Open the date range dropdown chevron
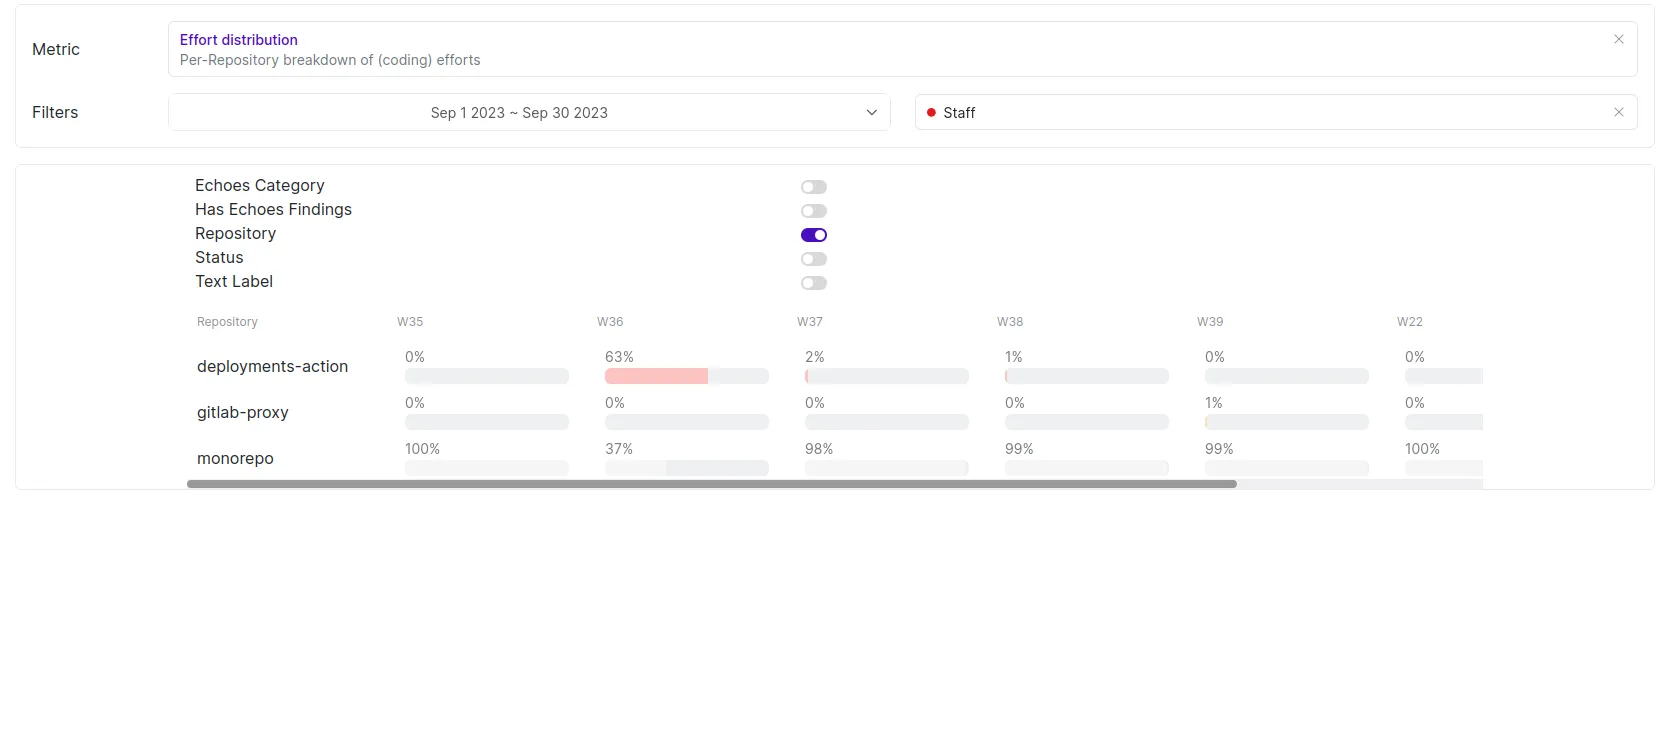The height and width of the screenshot is (729, 1669). tap(871, 113)
